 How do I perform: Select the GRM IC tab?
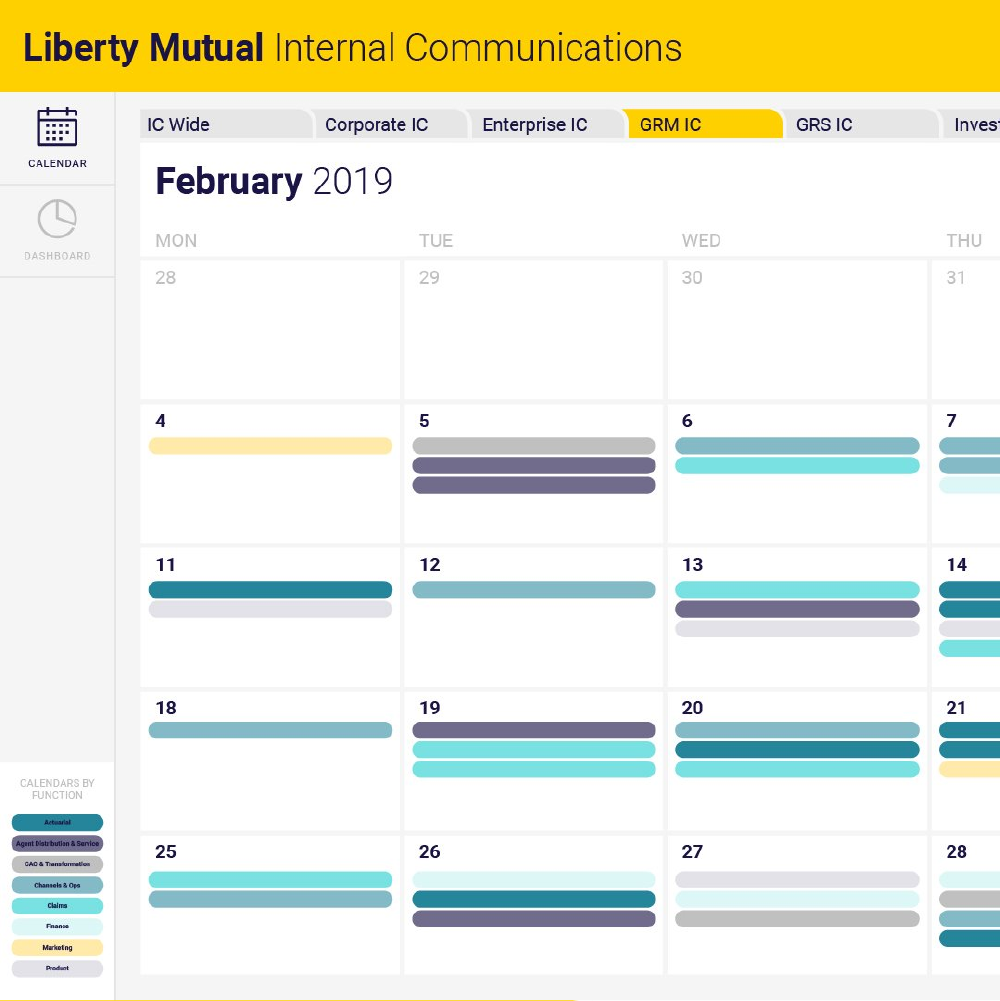click(705, 124)
